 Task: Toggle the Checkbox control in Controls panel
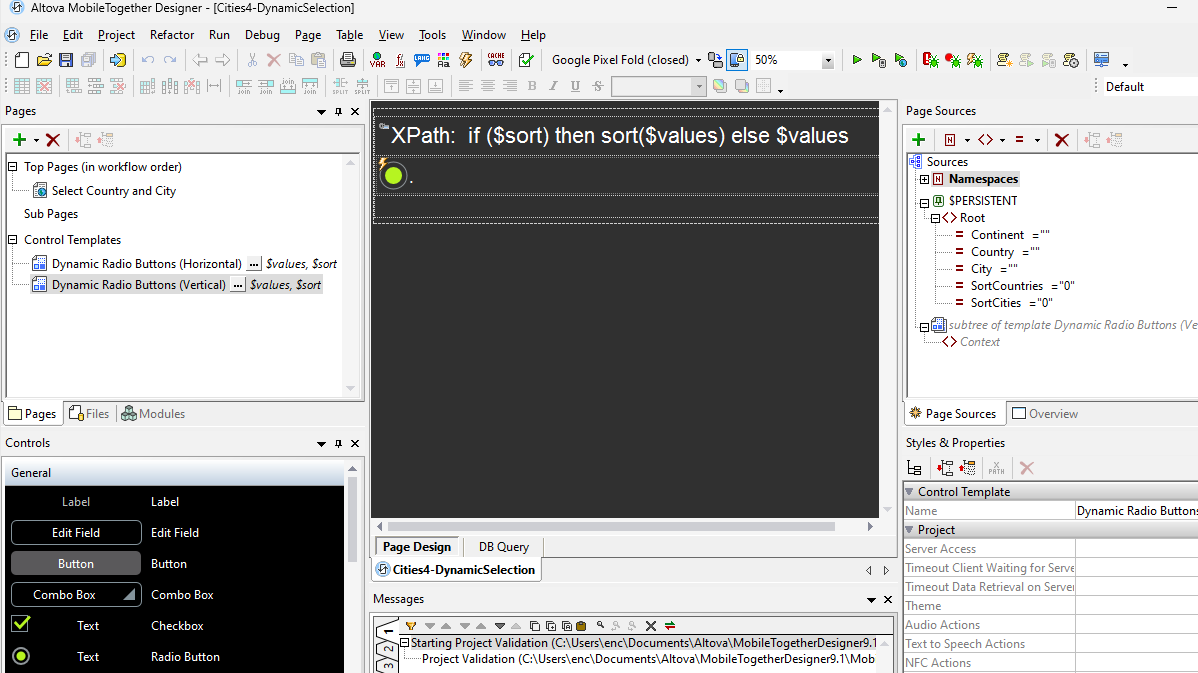point(21,625)
